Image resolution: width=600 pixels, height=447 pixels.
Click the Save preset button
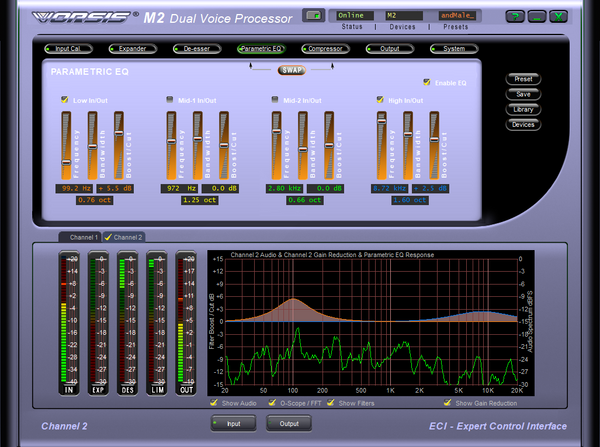point(523,94)
